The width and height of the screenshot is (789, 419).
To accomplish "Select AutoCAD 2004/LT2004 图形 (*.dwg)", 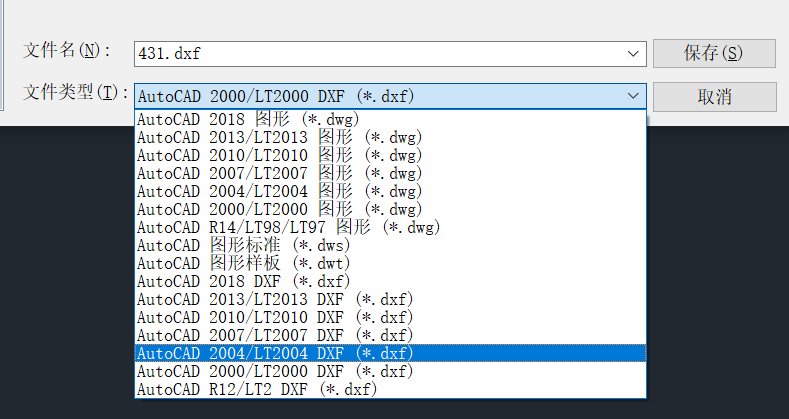I will [390, 192].
